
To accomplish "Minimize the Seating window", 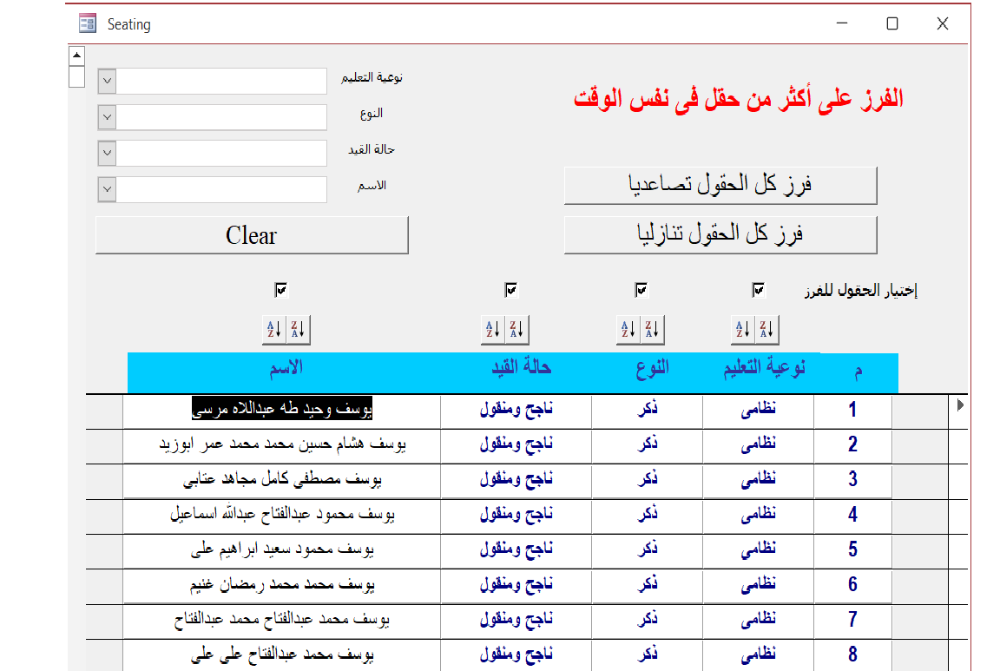I will coord(842,24).
